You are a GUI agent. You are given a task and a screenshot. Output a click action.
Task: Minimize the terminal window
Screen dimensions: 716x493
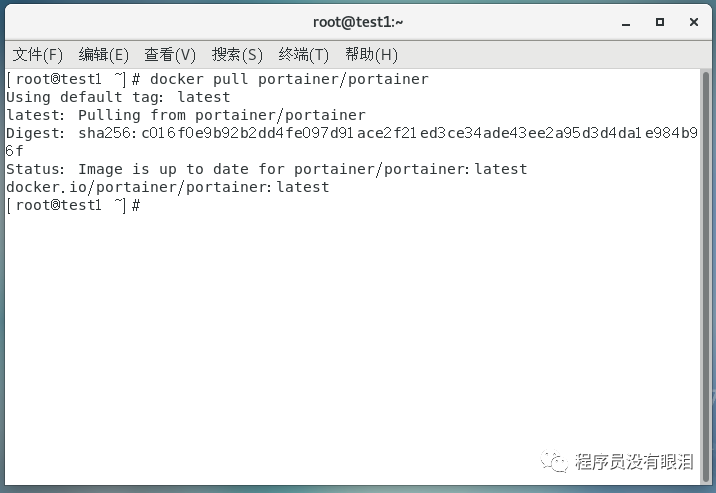[x=626, y=23]
